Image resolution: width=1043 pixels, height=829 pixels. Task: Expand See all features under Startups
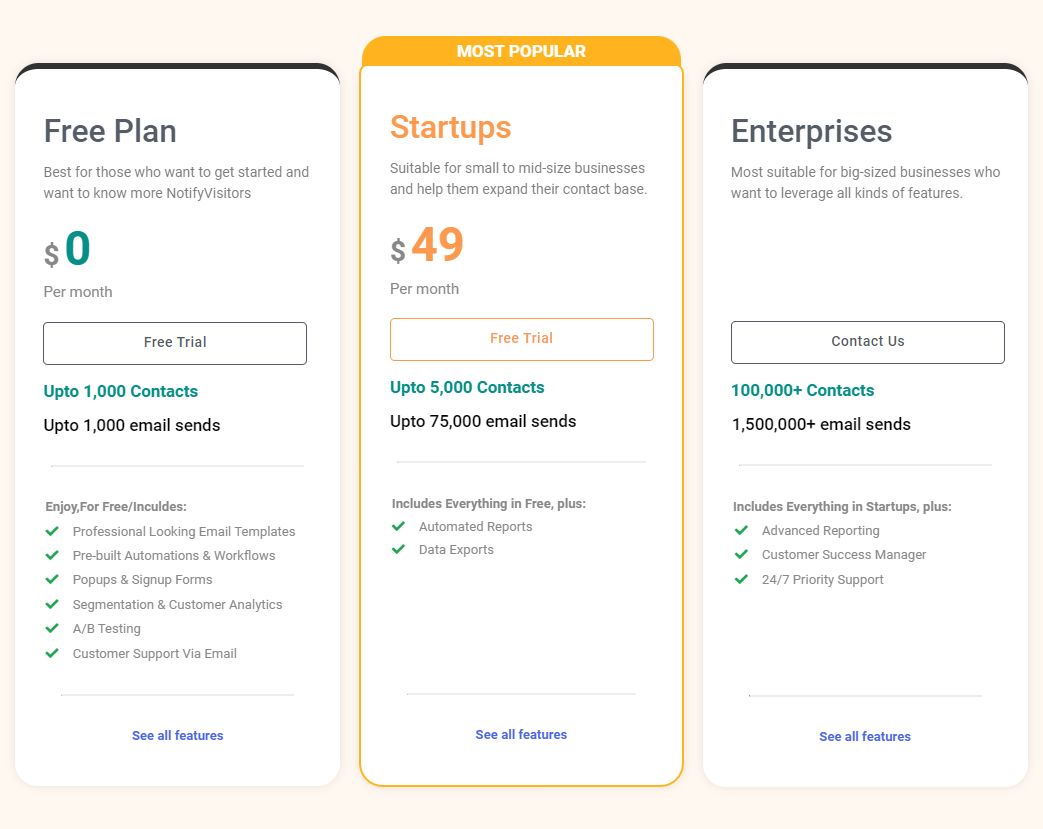[521, 734]
